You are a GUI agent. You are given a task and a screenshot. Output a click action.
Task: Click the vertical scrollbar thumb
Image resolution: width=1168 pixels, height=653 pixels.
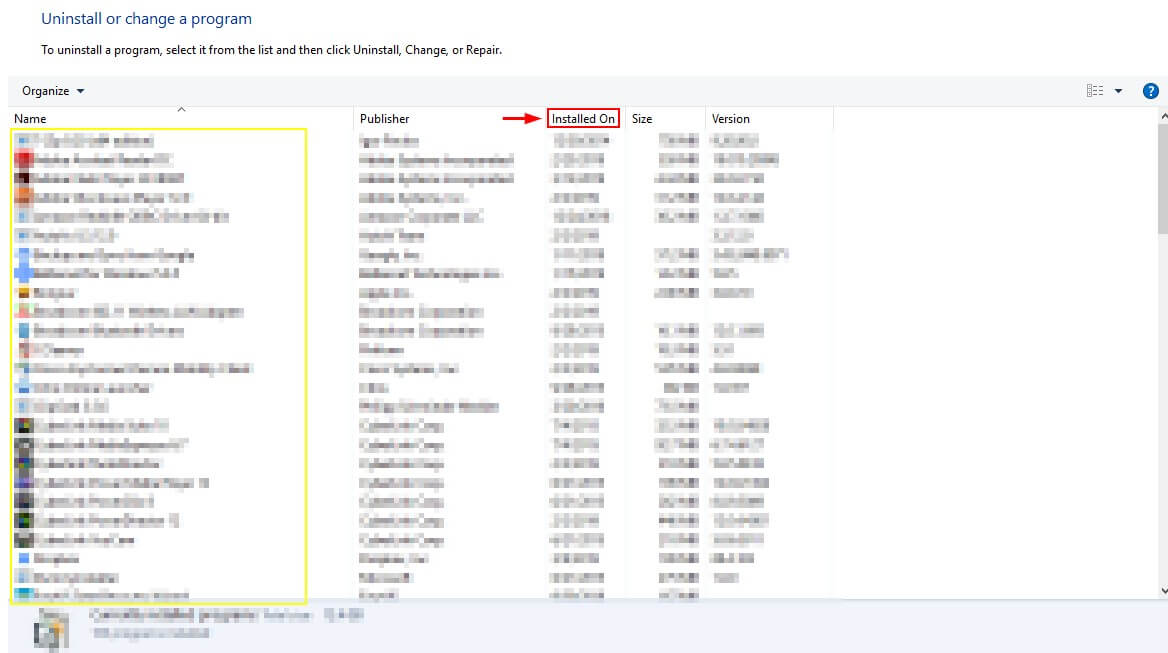tap(1161, 180)
